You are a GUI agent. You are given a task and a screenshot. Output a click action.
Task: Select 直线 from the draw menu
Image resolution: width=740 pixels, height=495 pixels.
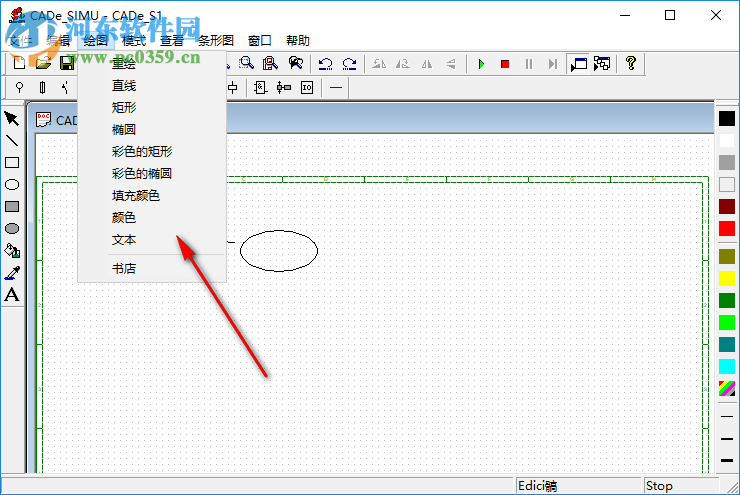(151, 86)
